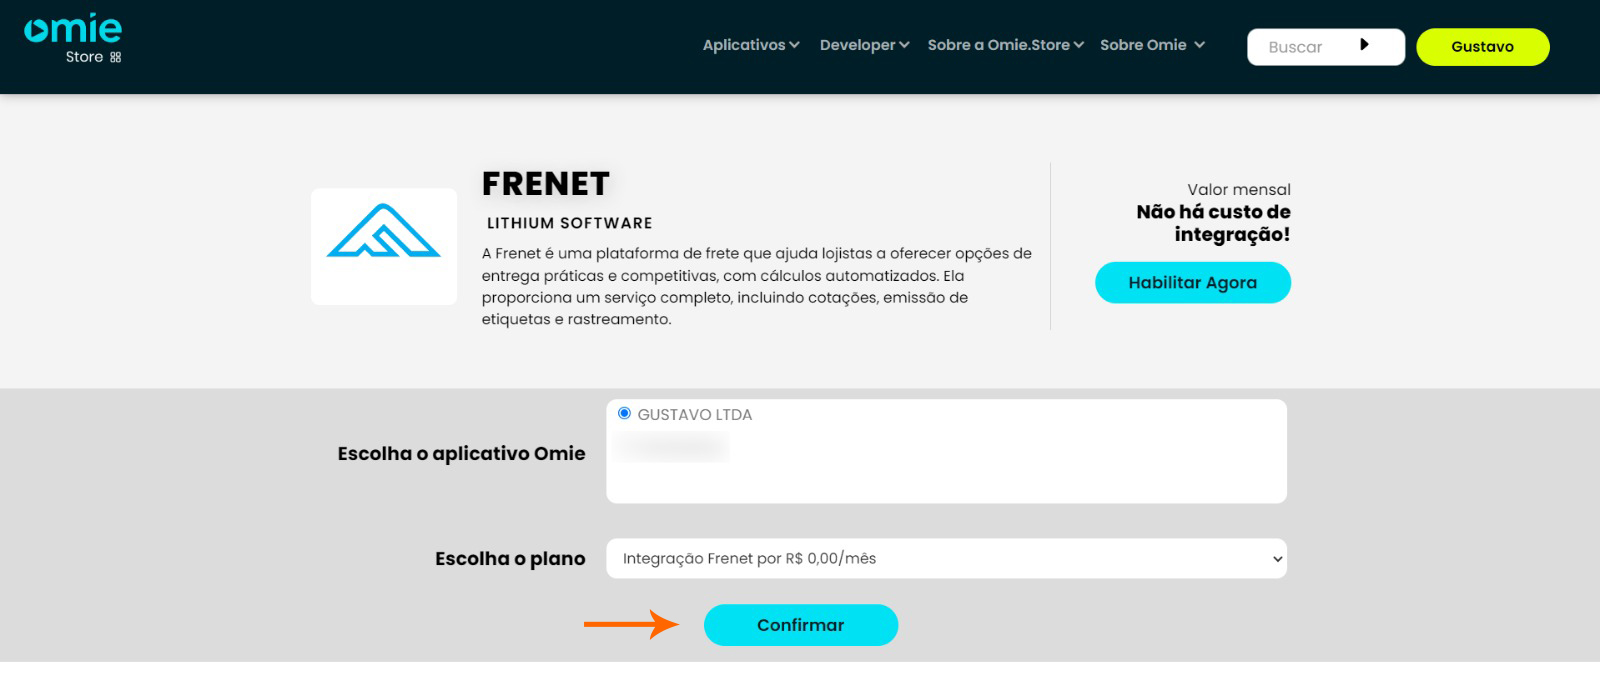Viewport: 1600px width, 681px height.
Task: Open the Aplicativos dropdown menu
Action: pos(749,44)
